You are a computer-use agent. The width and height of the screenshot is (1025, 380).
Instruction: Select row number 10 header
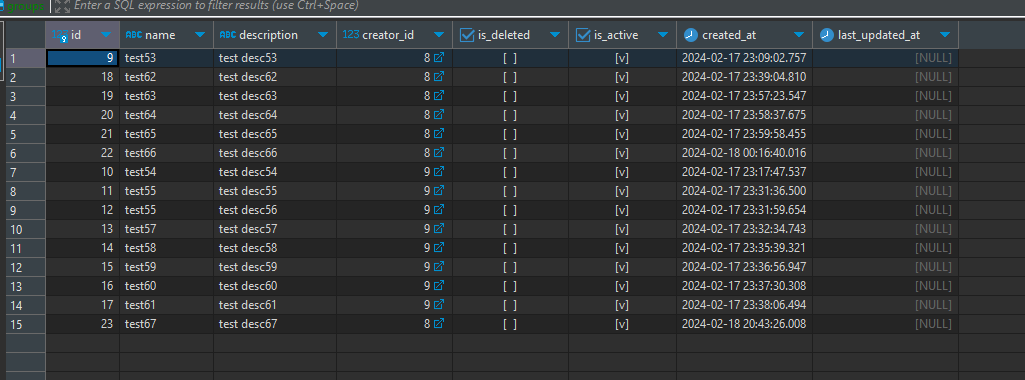coord(25,229)
